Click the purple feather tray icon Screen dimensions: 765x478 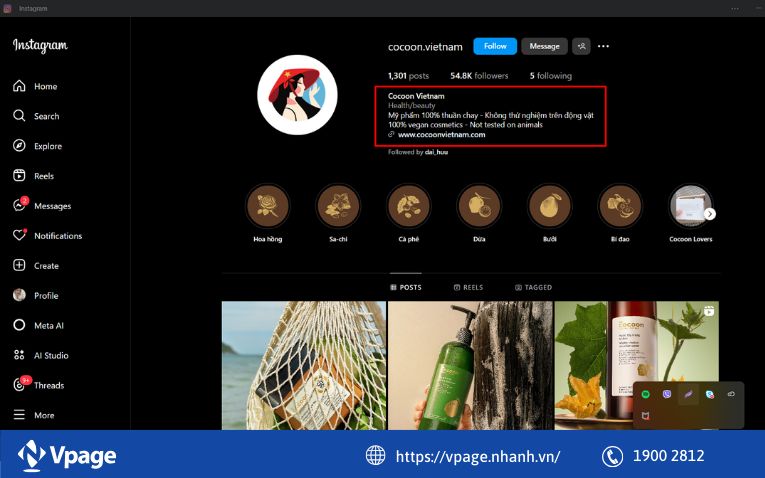[x=688, y=394]
